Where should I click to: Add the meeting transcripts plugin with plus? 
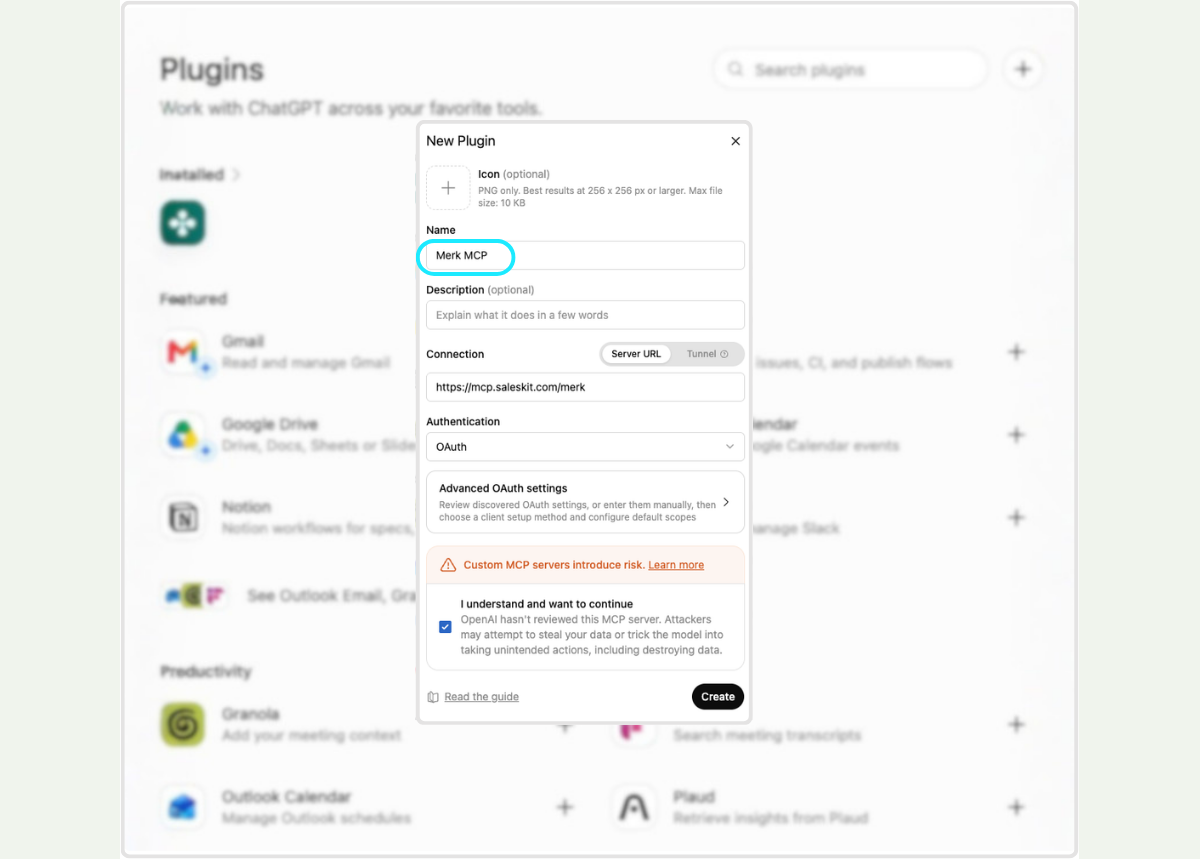click(x=1016, y=724)
